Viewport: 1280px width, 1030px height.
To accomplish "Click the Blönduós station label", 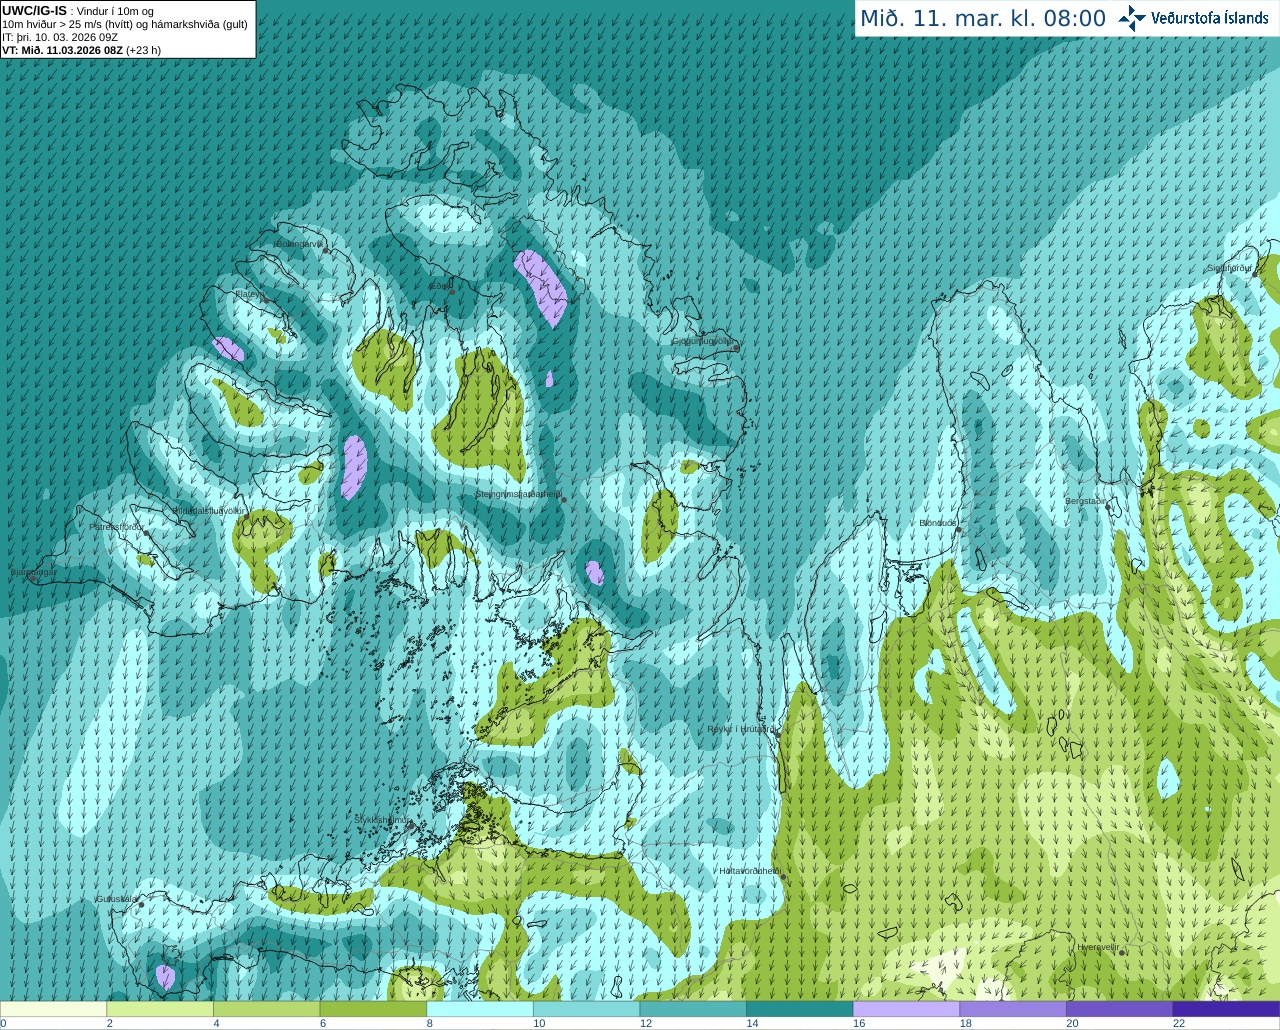I will click(x=939, y=523).
